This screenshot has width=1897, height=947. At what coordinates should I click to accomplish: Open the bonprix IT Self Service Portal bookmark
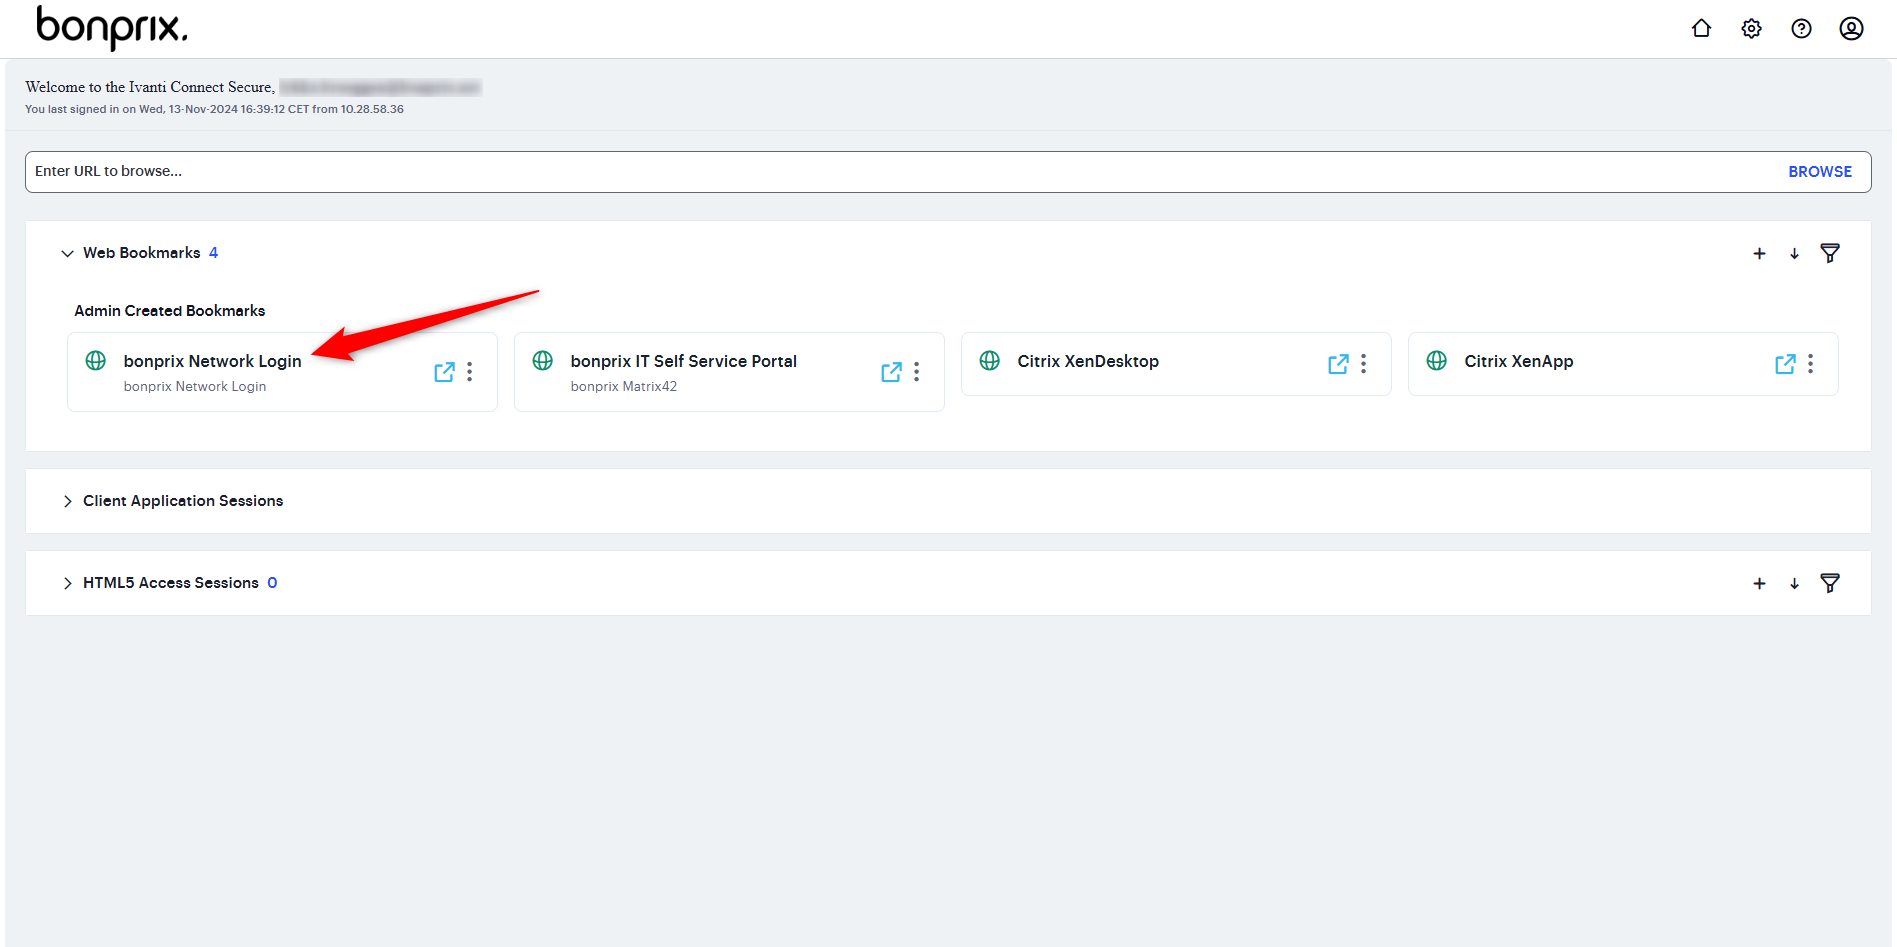point(684,361)
